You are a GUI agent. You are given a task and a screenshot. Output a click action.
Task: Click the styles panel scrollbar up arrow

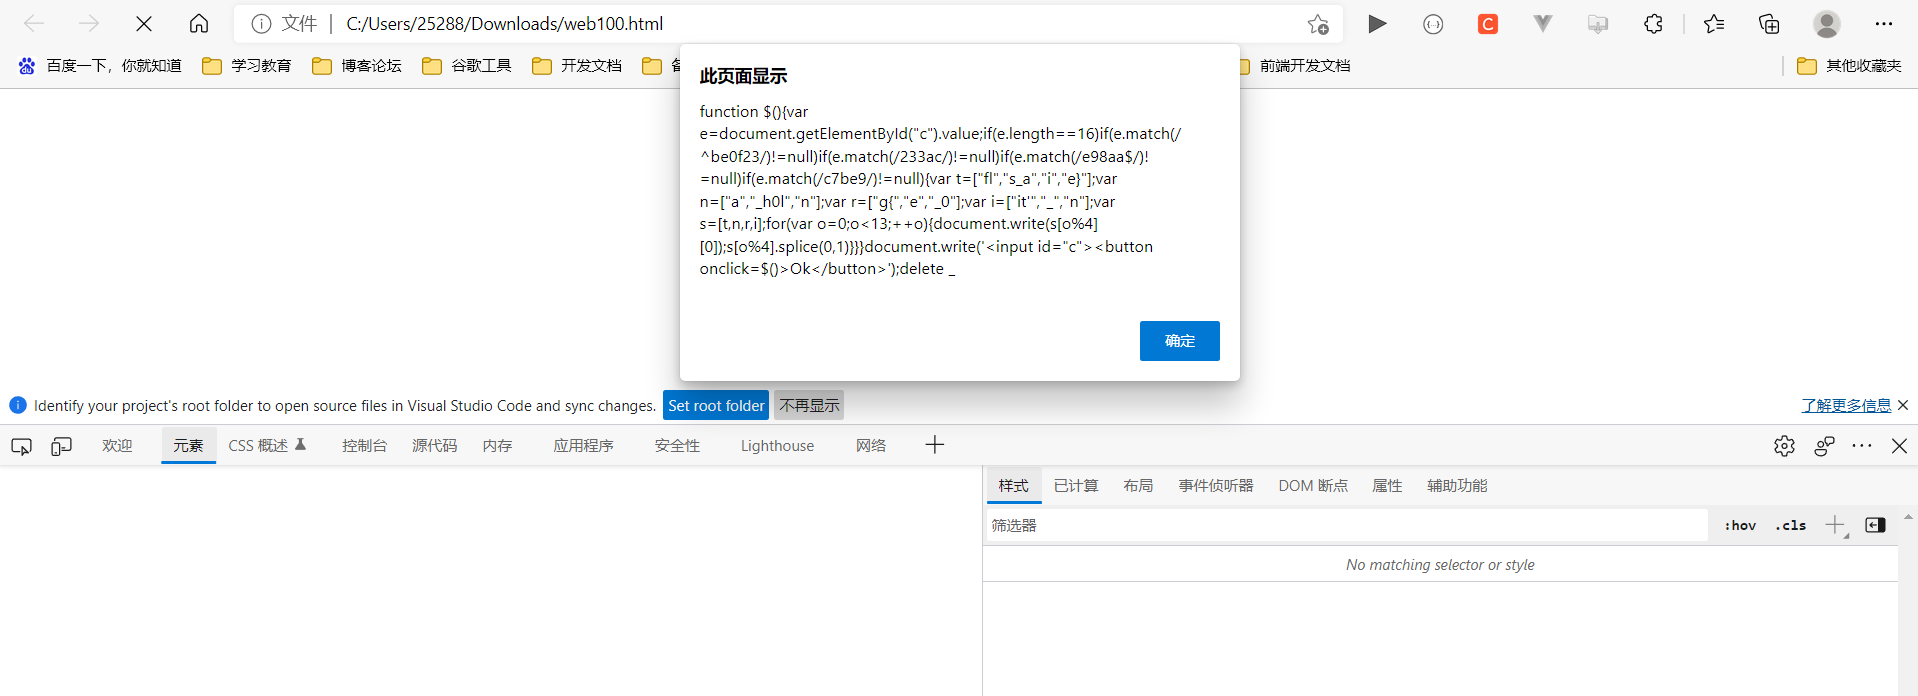[x=1908, y=517]
